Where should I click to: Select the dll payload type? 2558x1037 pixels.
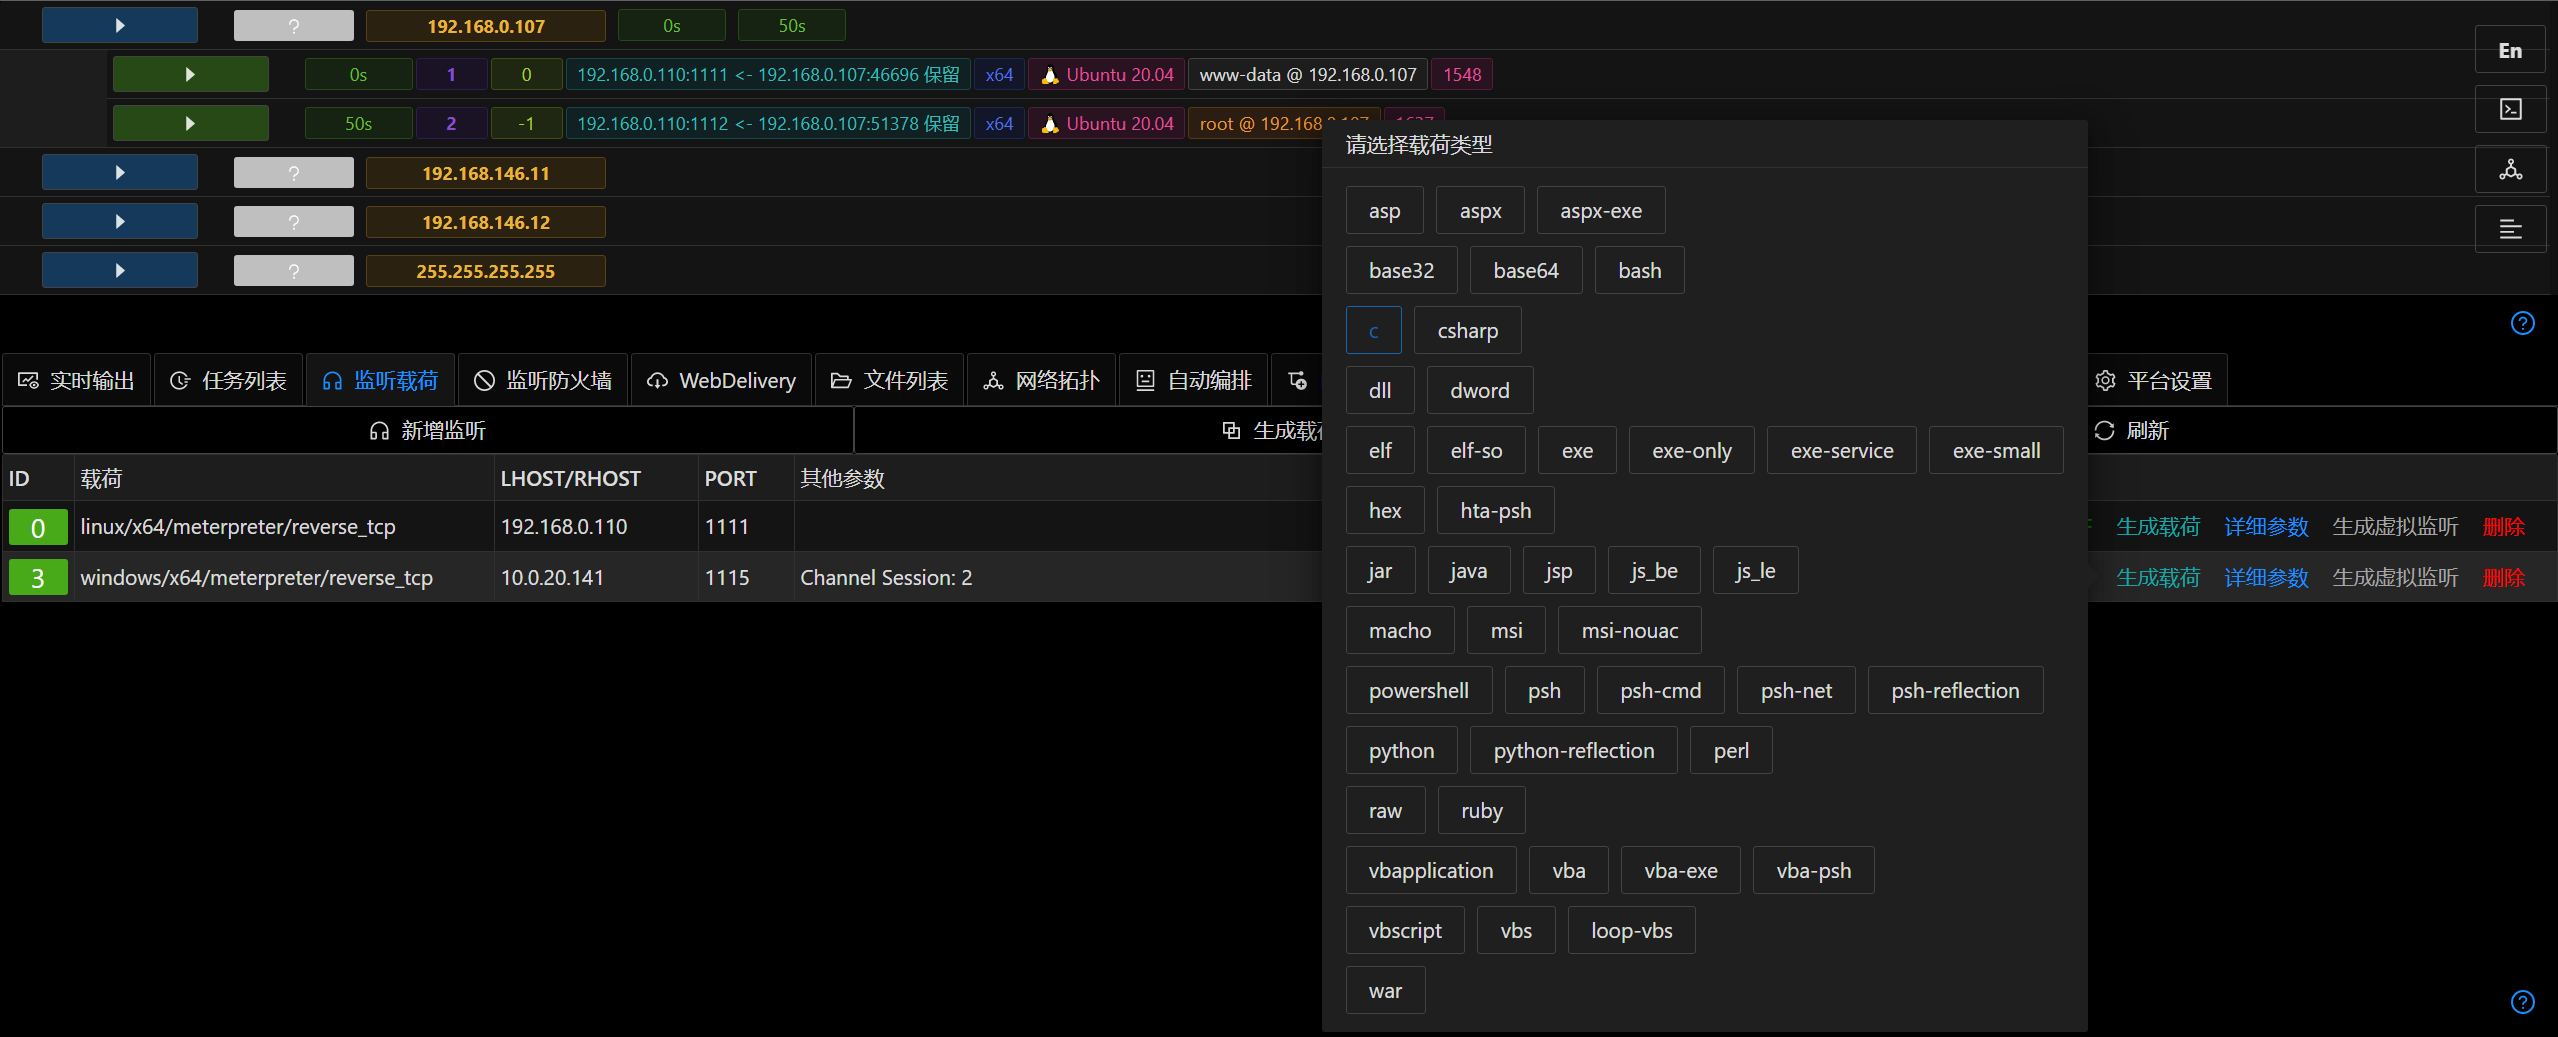[x=1380, y=390]
